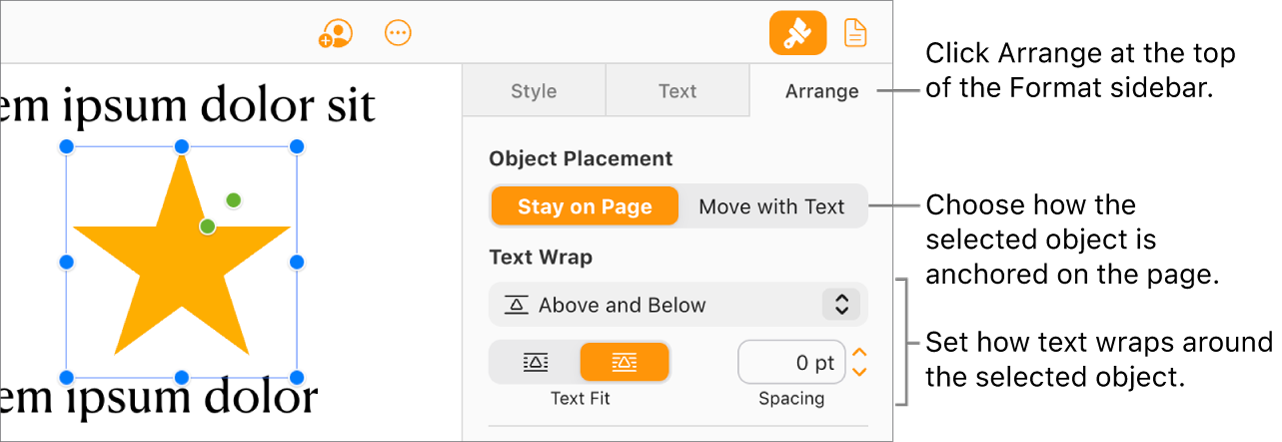Select the Arrange tab

[821, 91]
